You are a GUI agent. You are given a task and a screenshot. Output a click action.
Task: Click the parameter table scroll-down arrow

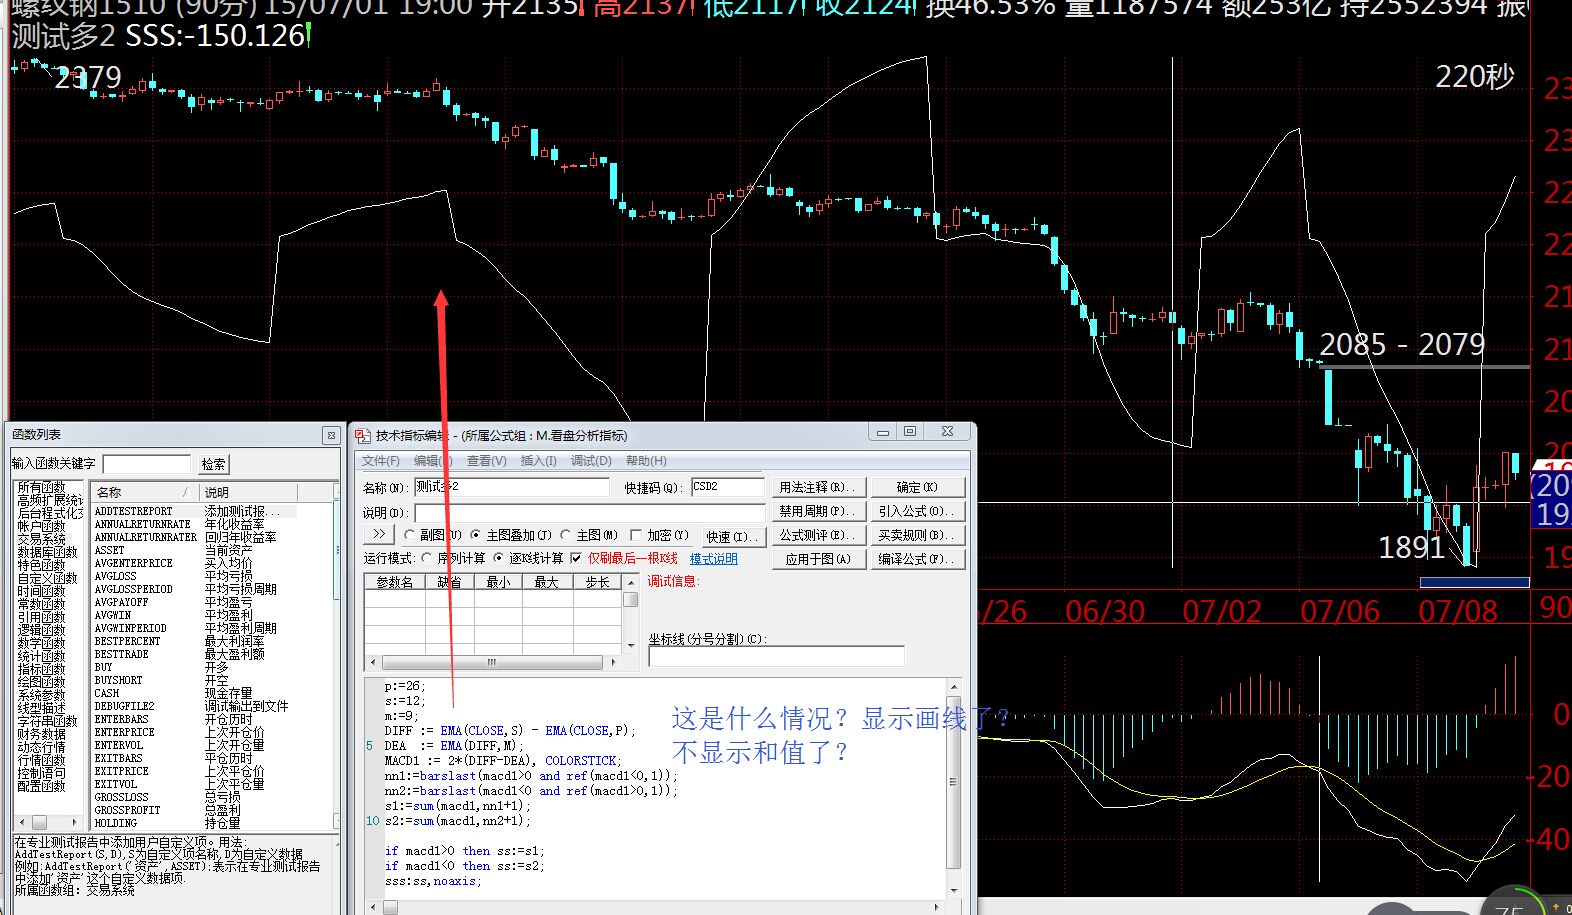631,646
